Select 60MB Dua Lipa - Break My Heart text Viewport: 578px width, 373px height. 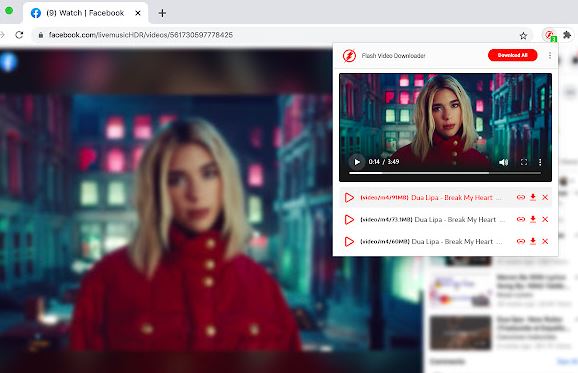pos(431,242)
